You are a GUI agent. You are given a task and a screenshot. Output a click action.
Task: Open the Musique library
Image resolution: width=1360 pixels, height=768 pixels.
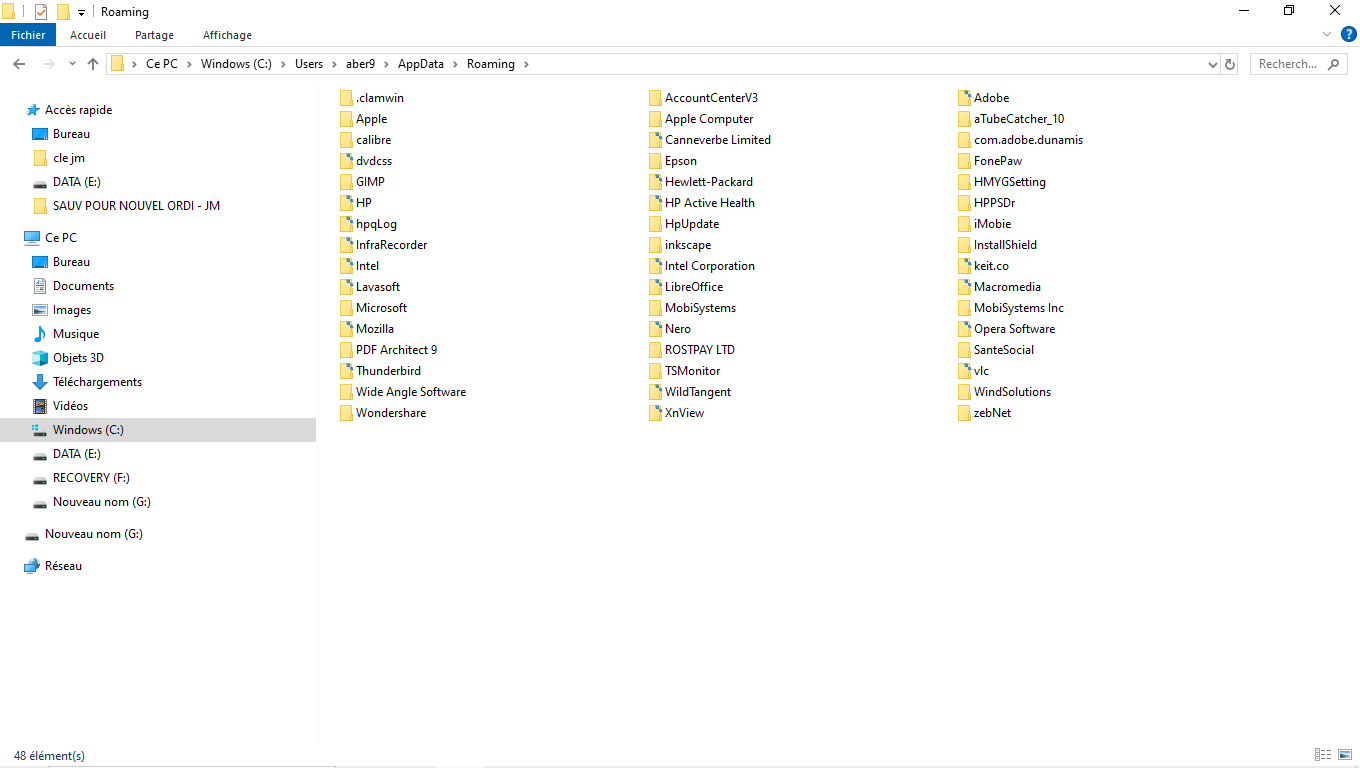coord(76,334)
